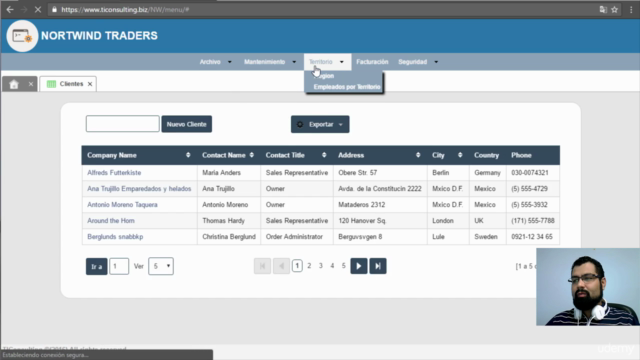Screen dimensions: 640x360
Task: Sort by City column arrows
Action: pyautogui.click(x=460, y=155)
